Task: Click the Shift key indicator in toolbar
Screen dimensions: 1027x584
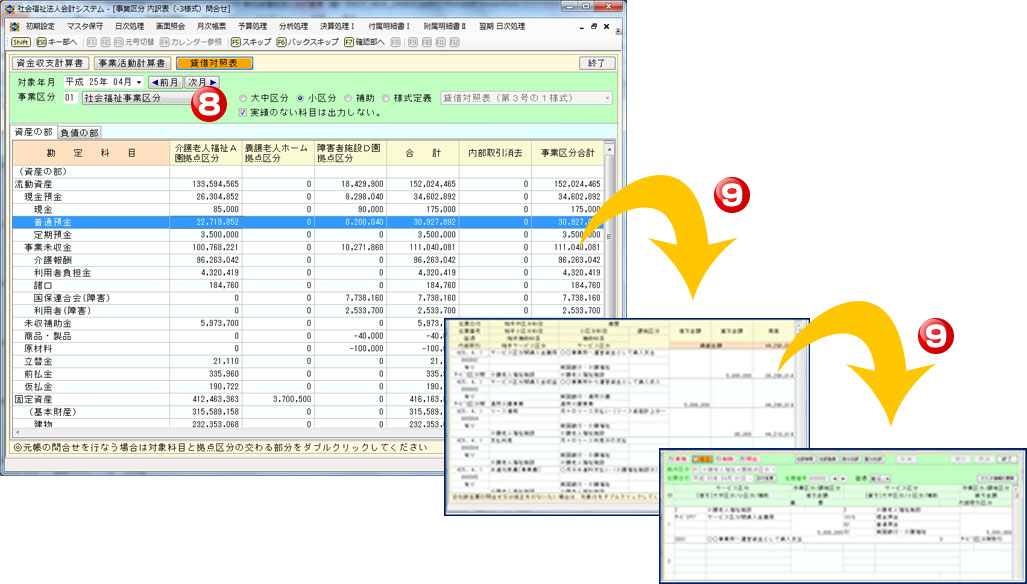Action: coord(21,42)
